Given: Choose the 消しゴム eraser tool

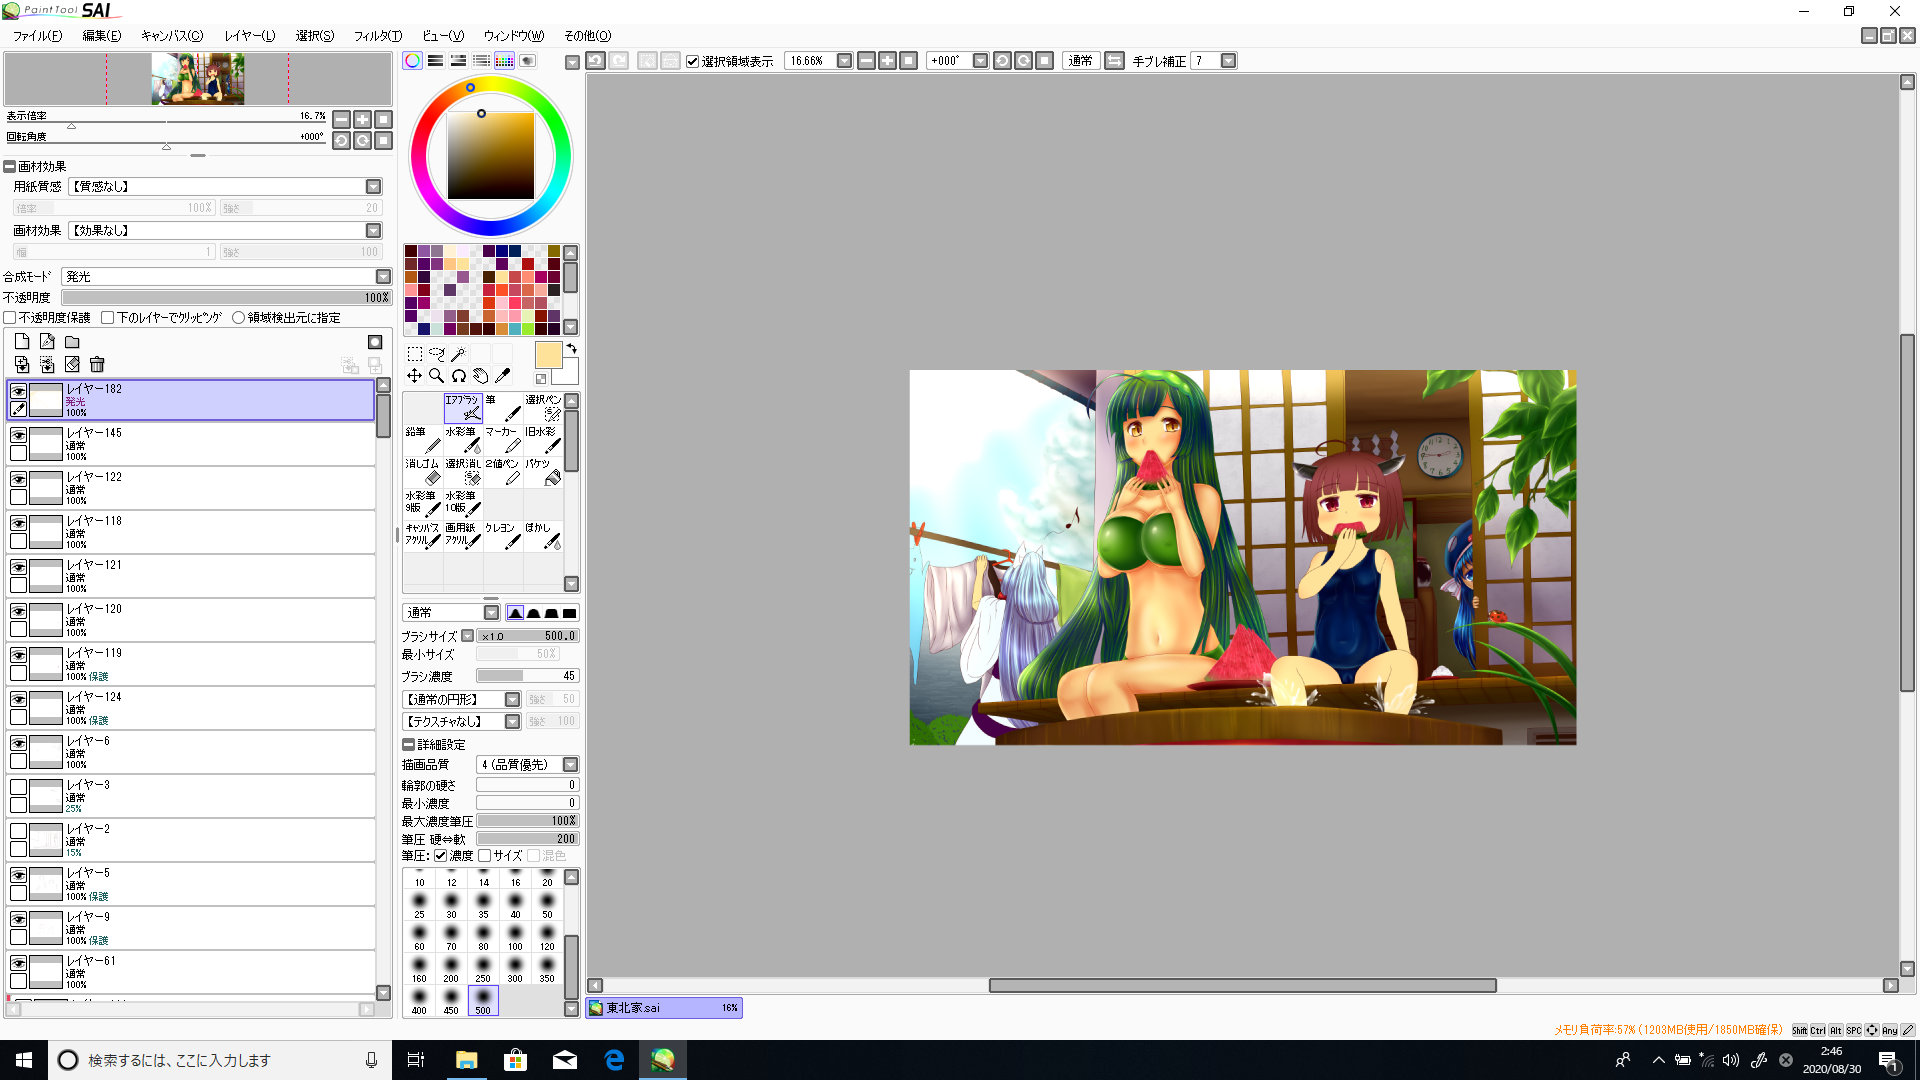Looking at the screenshot, I should [x=423, y=472].
